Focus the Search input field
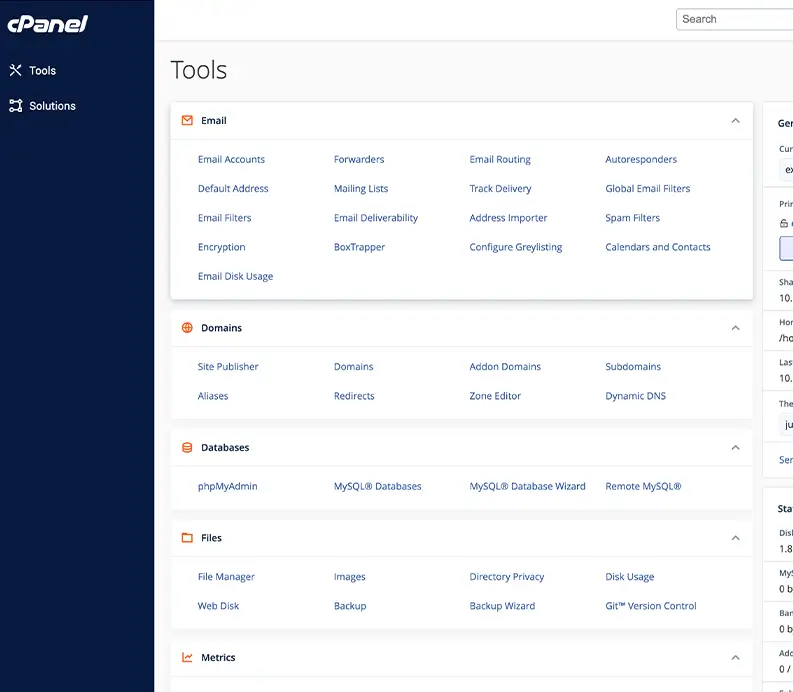Screen dimensions: 793x692 point(735,19)
